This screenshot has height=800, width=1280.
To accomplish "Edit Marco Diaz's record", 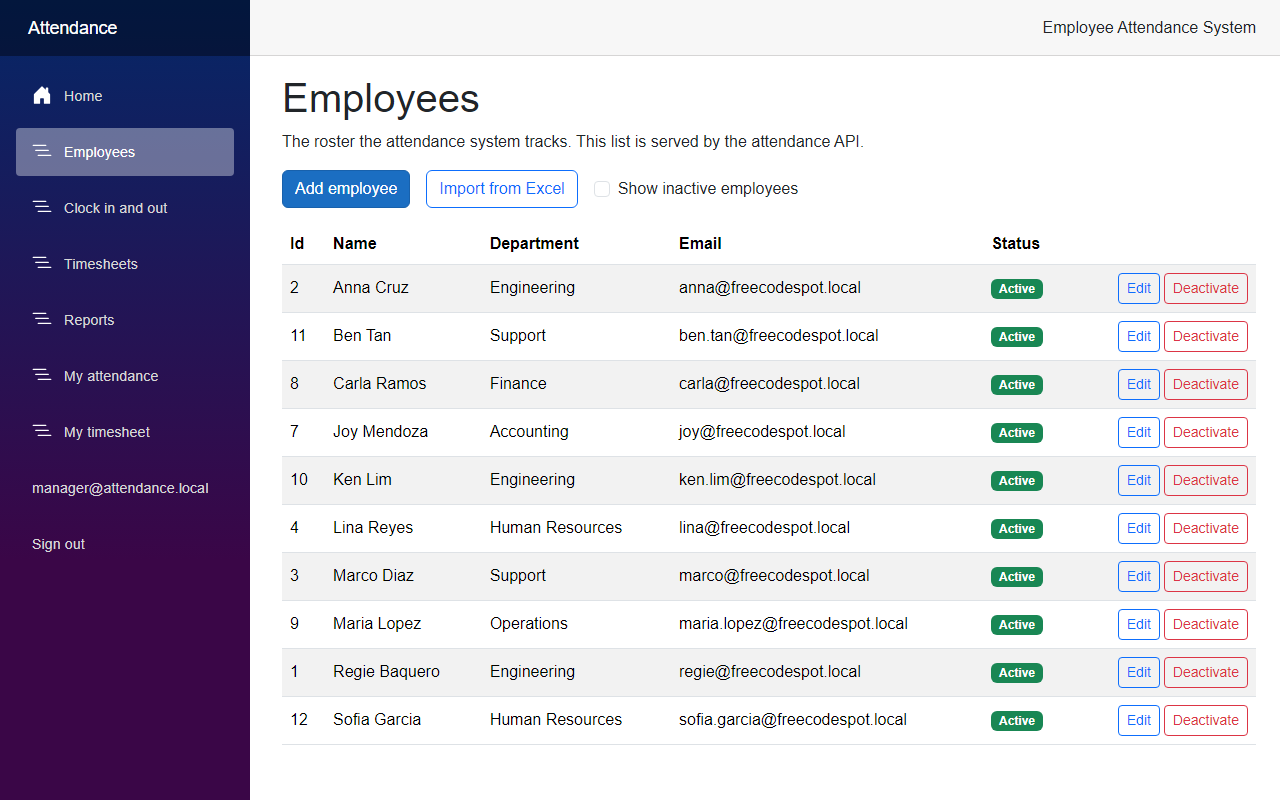I will [1139, 576].
